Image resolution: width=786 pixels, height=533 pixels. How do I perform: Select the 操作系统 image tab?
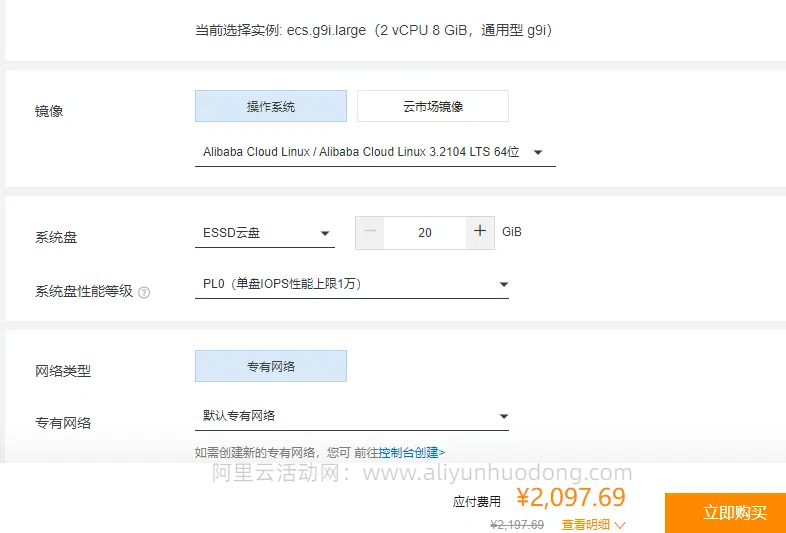coord(271,106)
